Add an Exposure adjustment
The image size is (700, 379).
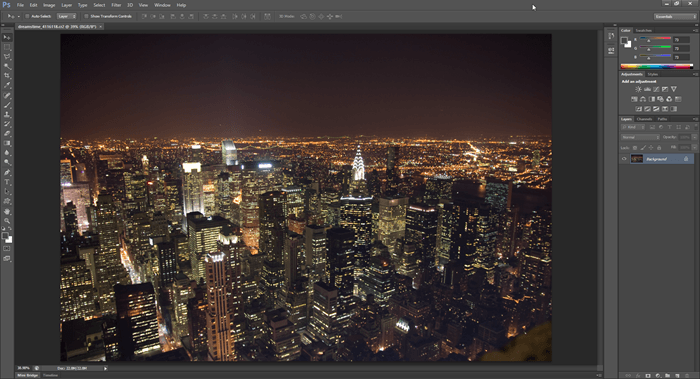pos(665,89)
